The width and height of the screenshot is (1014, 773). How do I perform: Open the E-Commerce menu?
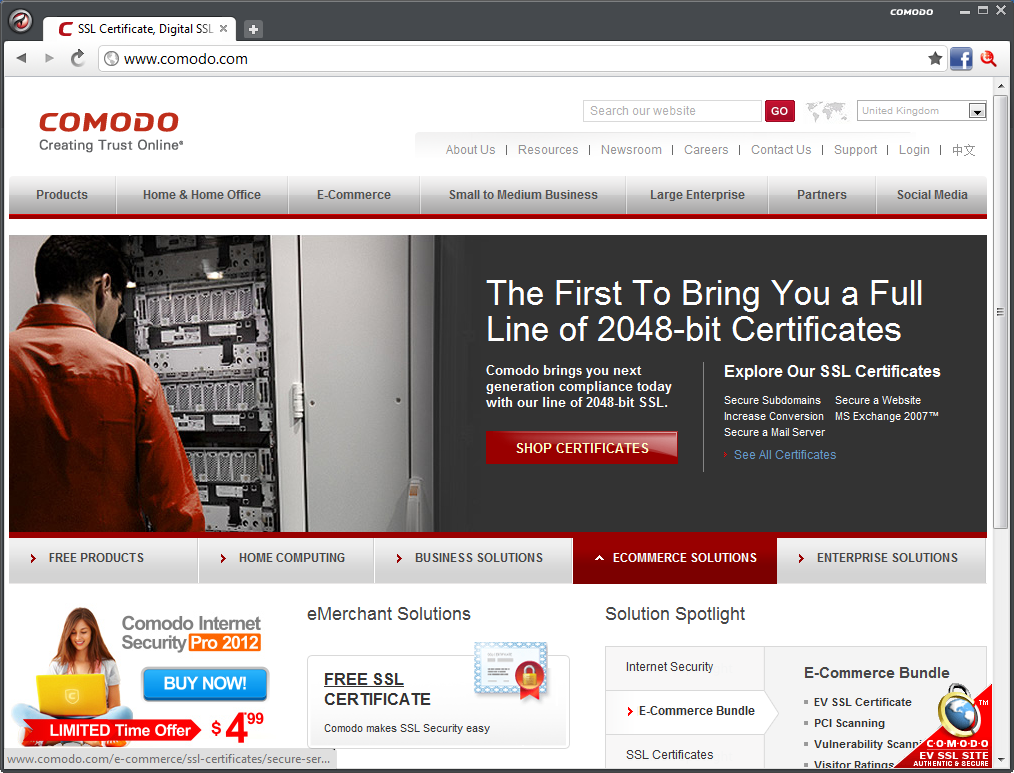point(354,195)
